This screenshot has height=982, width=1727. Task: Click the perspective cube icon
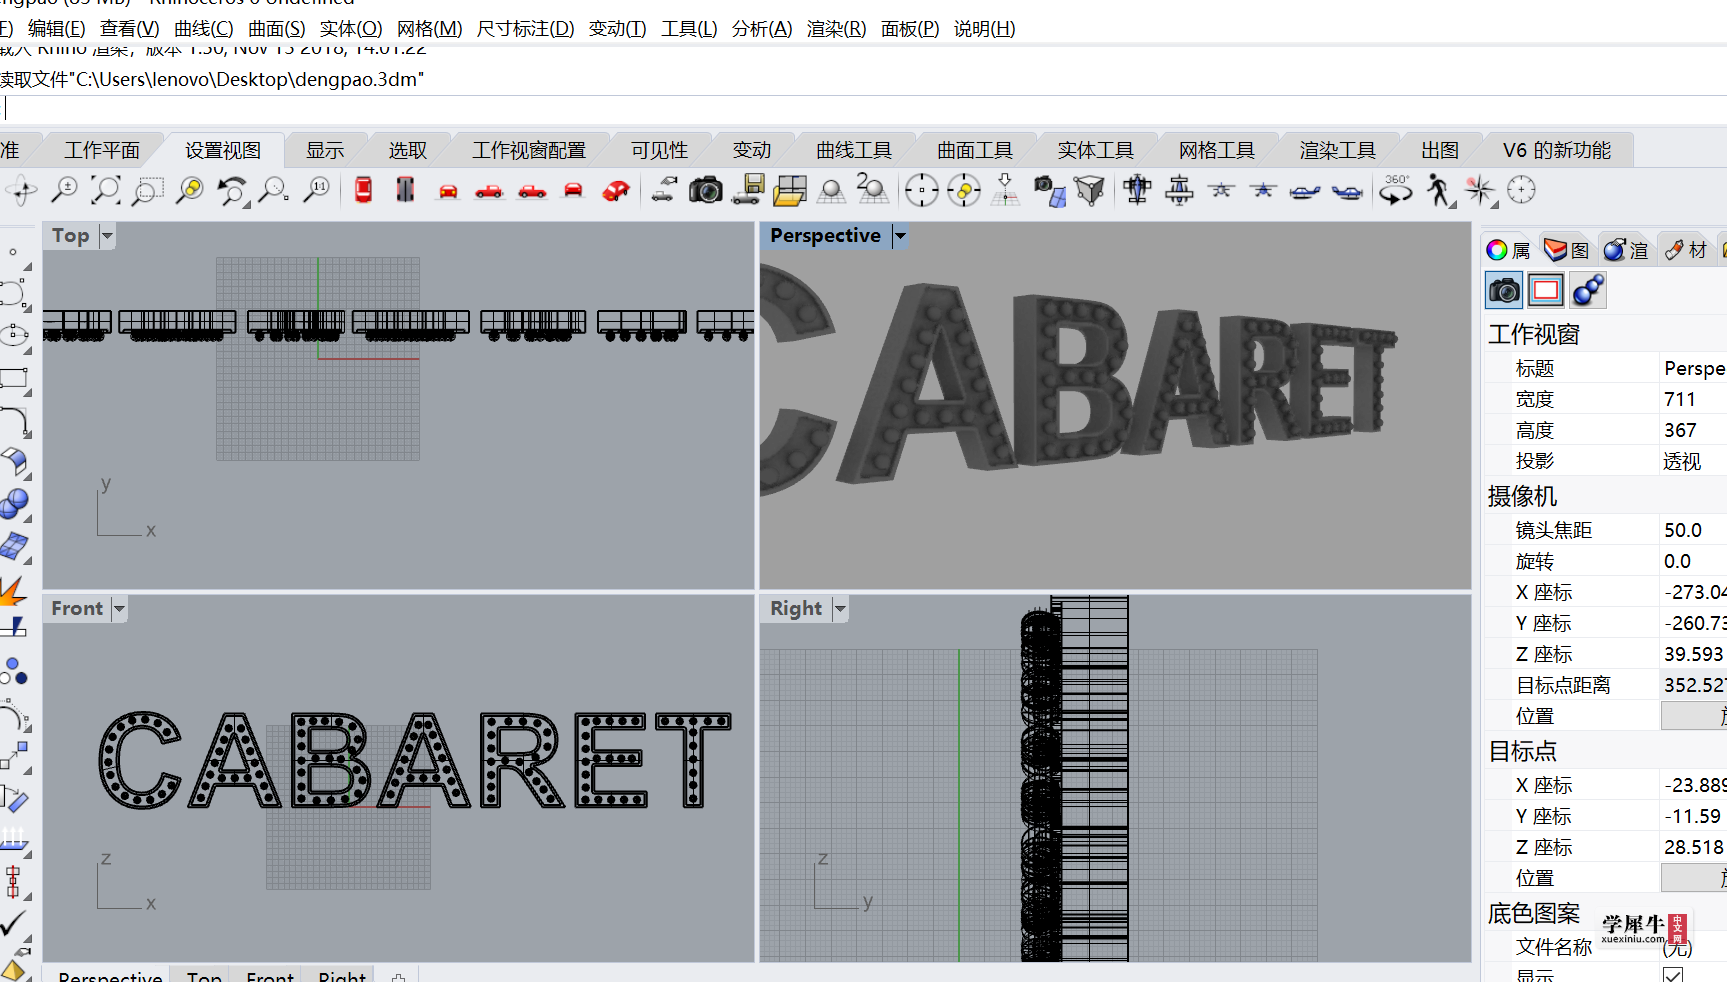coord(1090,190)
